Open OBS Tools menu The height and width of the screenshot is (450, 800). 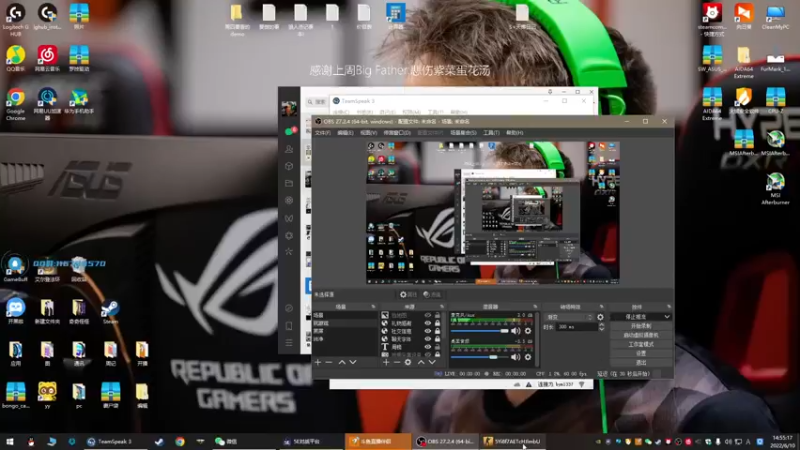coord(491,133)
